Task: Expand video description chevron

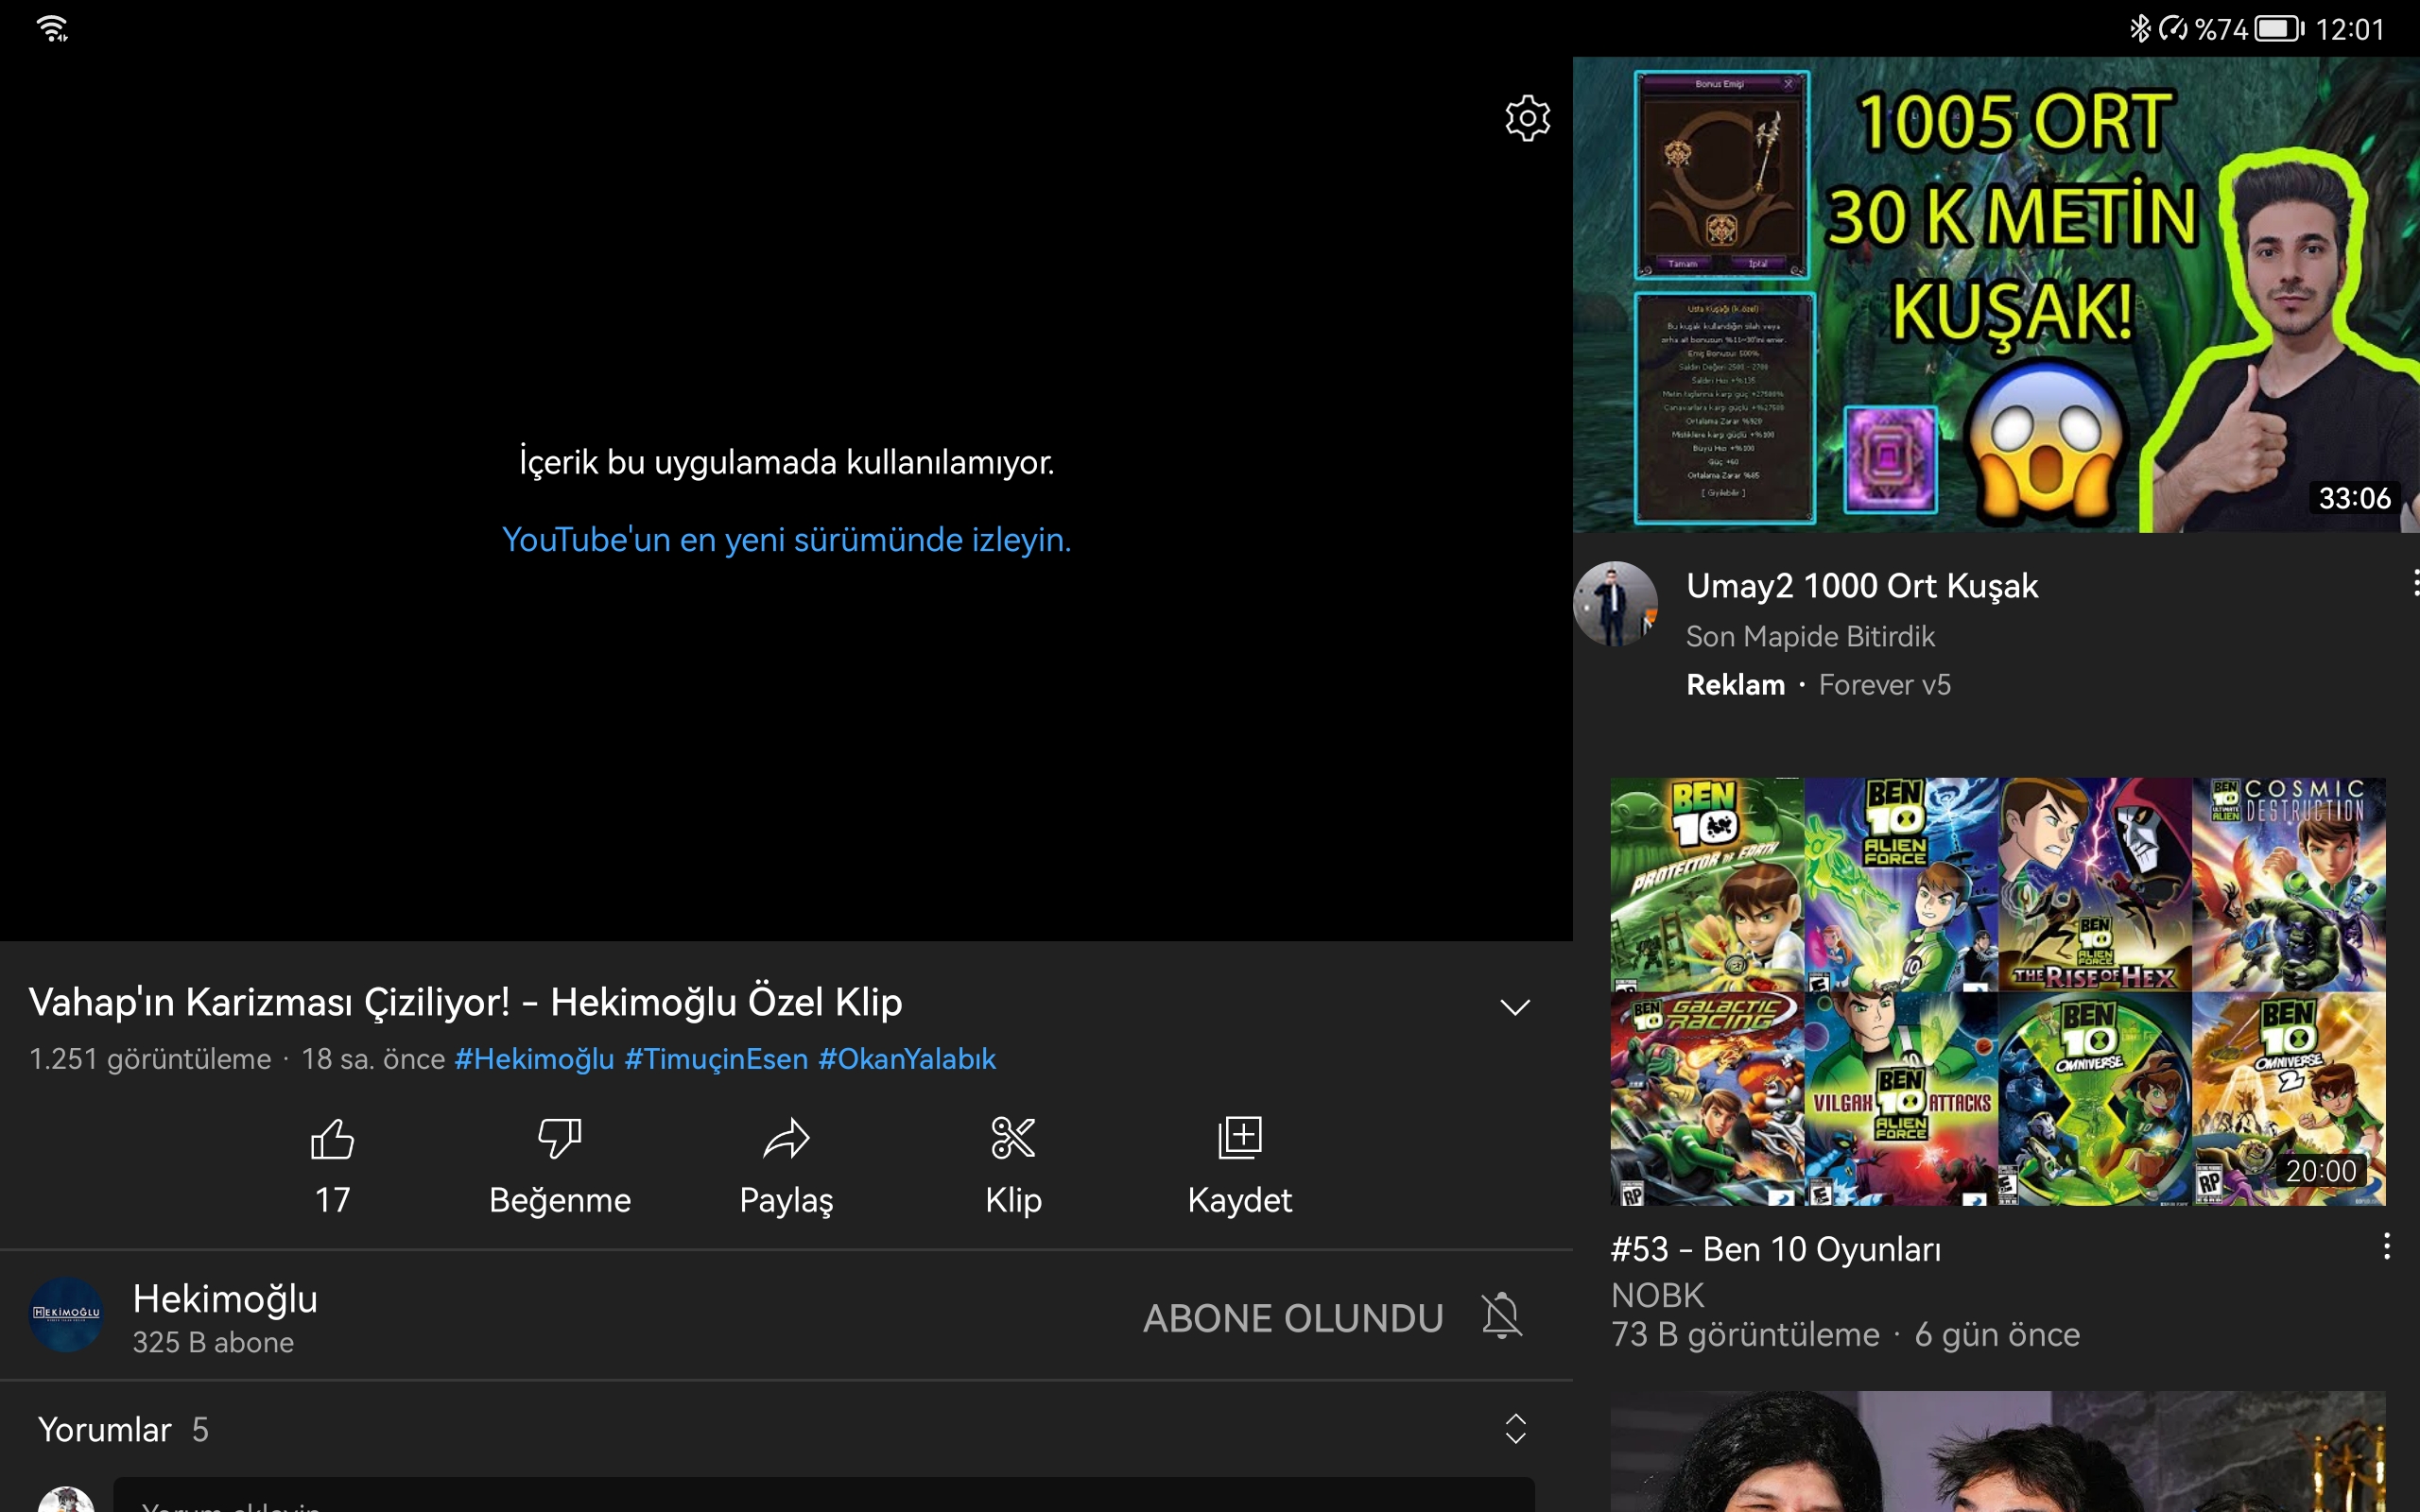Action: [1515, 1007]
